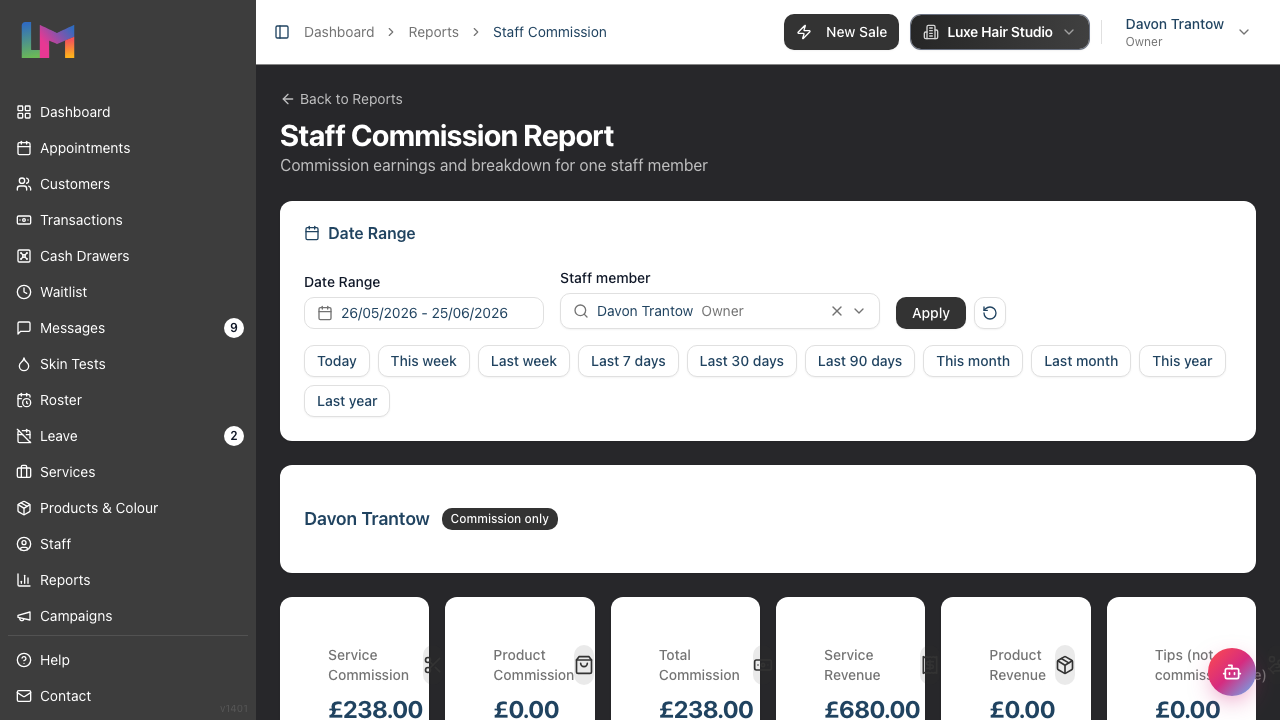Open the date range picker field
This screenshot has height=720, width=1280.
coord(424,313)
